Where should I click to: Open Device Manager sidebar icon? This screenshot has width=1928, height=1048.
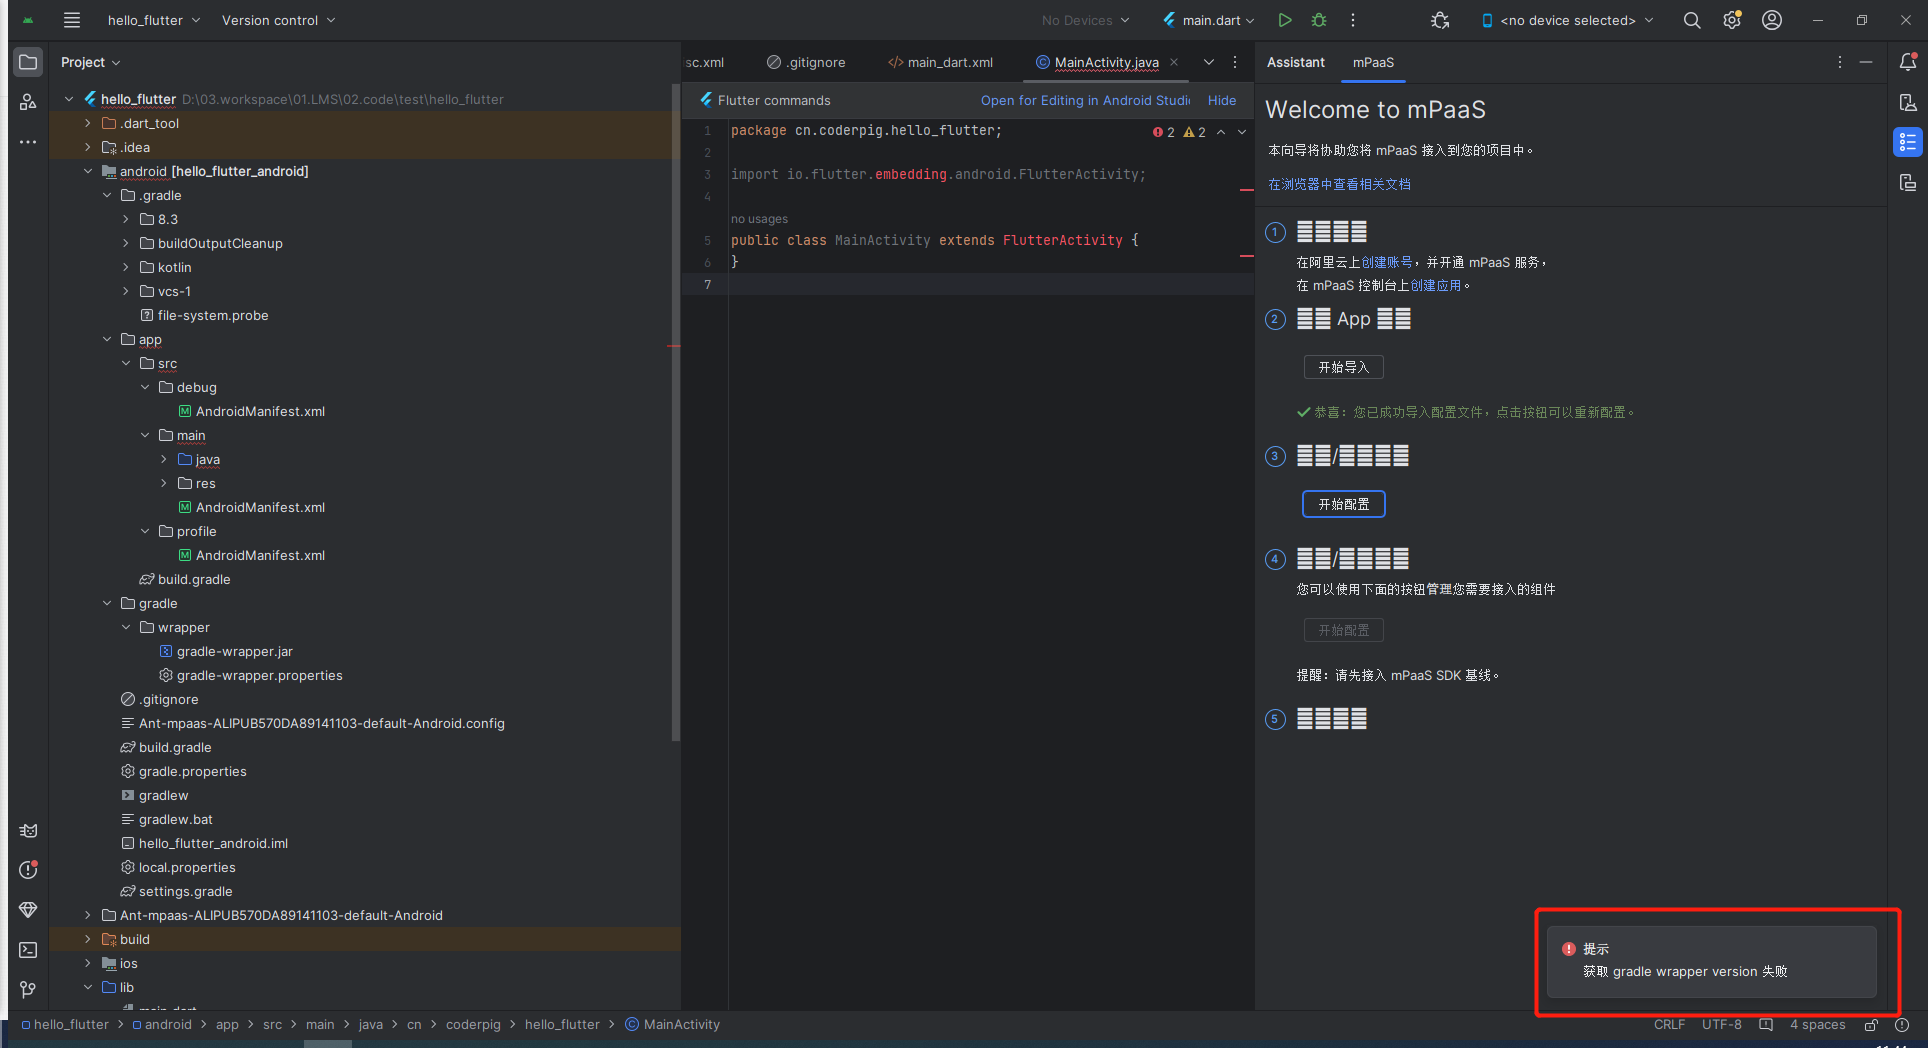tap(1908, 102)
